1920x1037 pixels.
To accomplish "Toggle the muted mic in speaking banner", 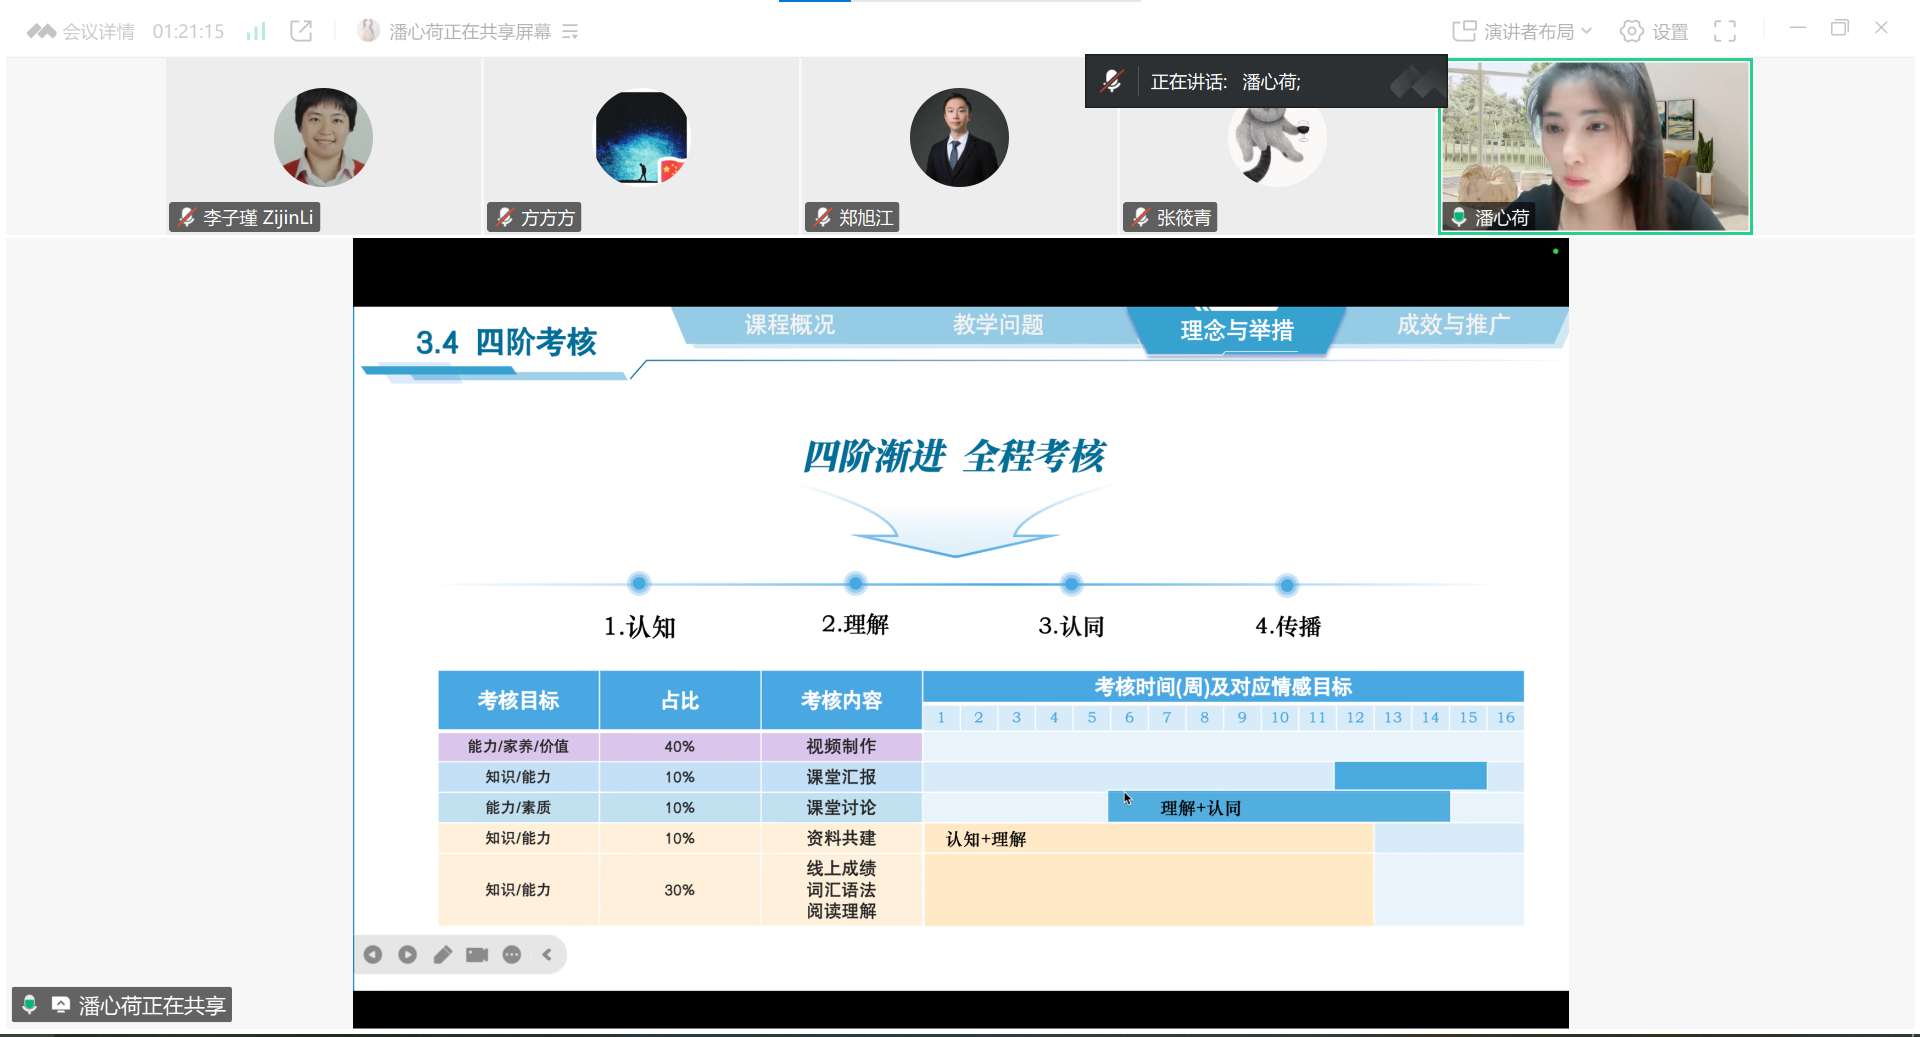I will point(1111,81).
